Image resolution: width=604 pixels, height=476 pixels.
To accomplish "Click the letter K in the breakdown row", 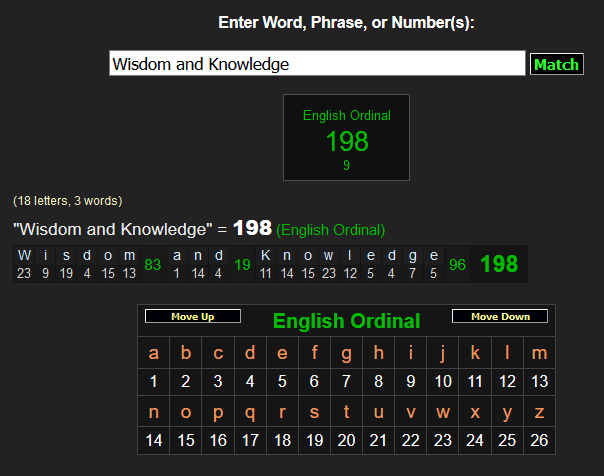I will point(265,255).
